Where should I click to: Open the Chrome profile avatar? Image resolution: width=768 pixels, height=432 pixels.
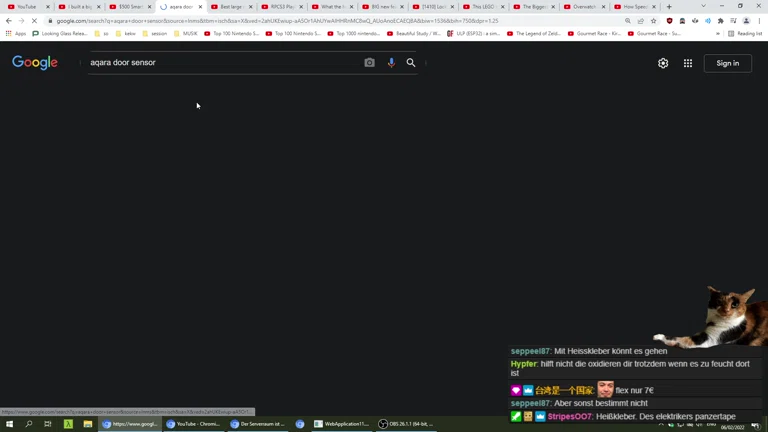coord(746,21)
